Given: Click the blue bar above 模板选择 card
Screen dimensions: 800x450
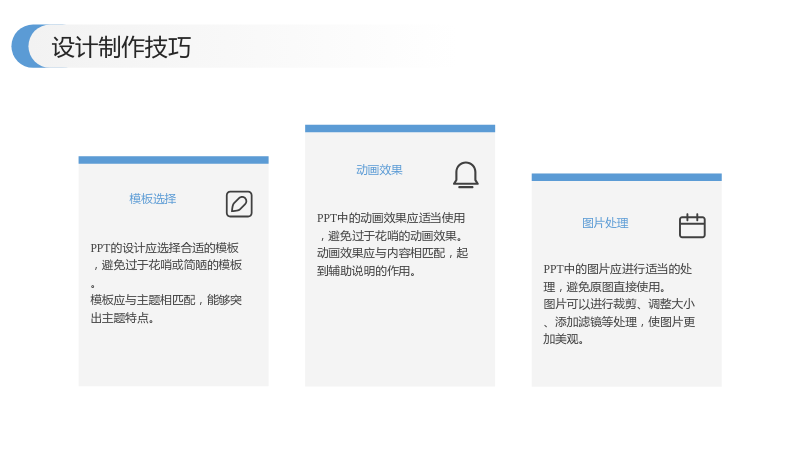Looking at the screenshot, I should click(x=173, y=160).
